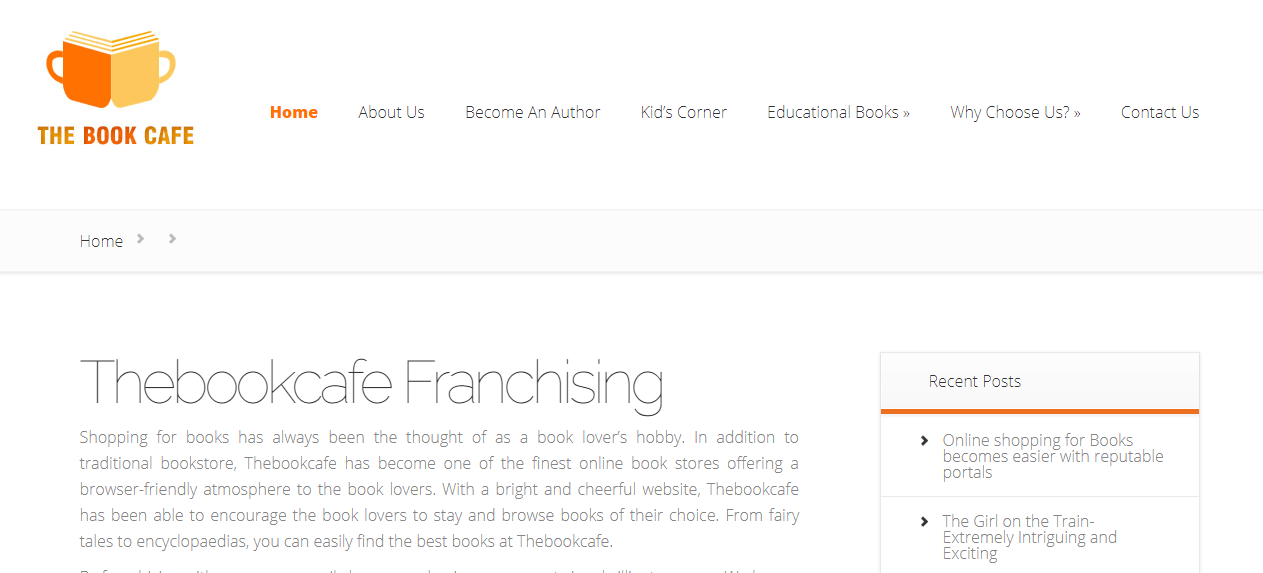Open Online shopping for Books post link

click(1053, 456)
